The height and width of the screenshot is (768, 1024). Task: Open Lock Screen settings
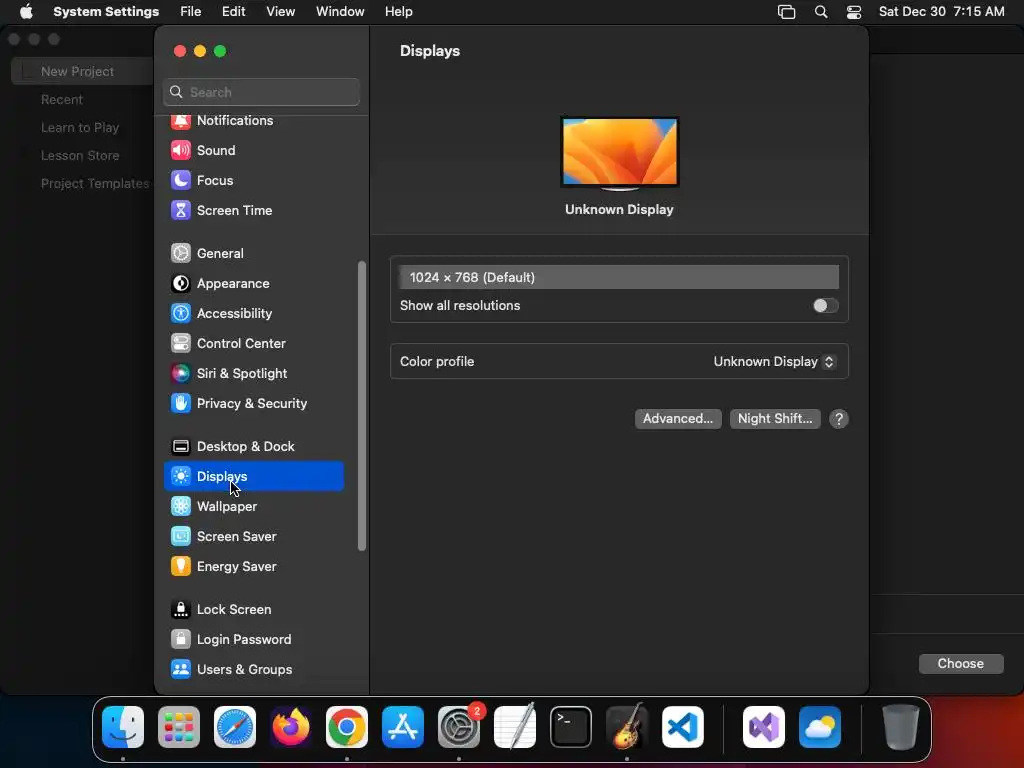click(x=253, y=610)
